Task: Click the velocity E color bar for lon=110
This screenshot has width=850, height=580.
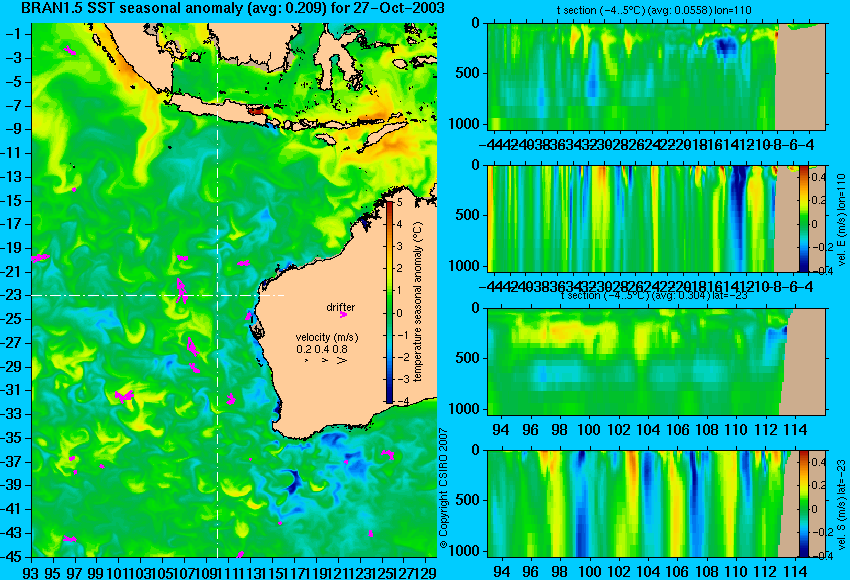Action: click(803, 218)
